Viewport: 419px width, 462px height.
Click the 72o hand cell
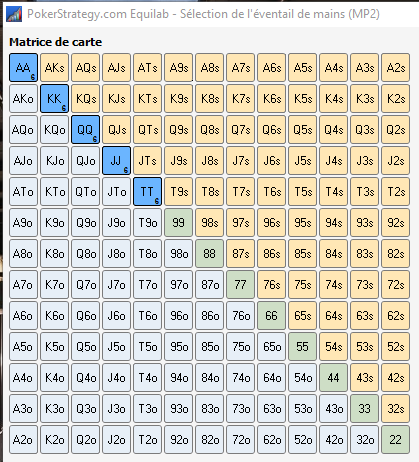pyautogui.click(x=240, y=440)
